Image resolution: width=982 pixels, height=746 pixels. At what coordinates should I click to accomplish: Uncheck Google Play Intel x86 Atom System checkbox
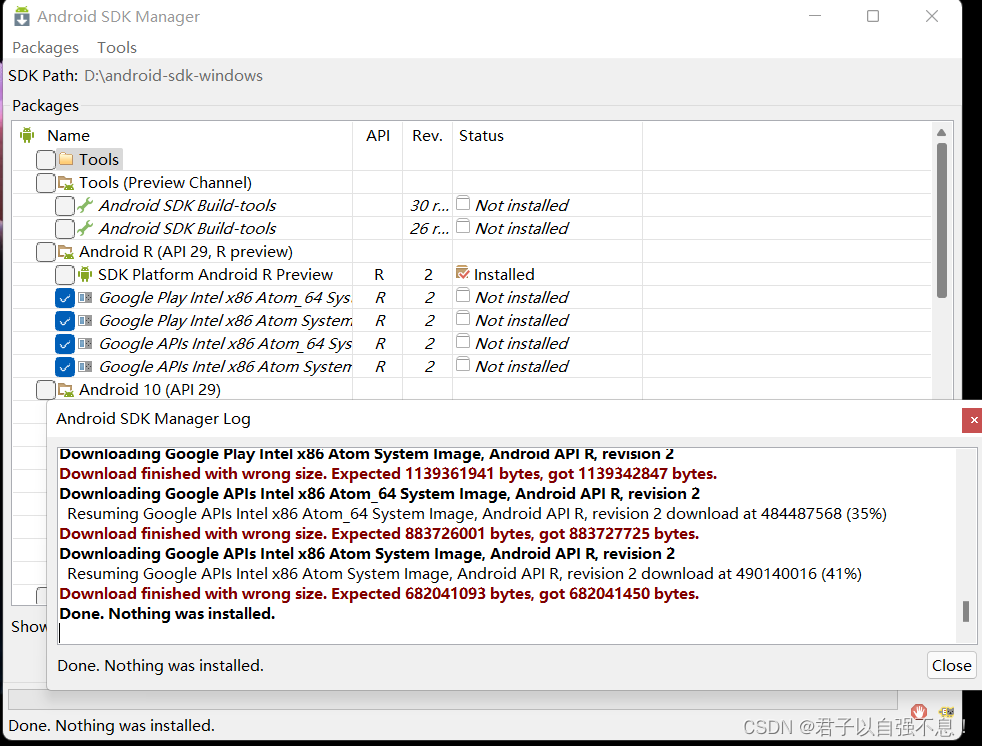[x=65, y=321]
